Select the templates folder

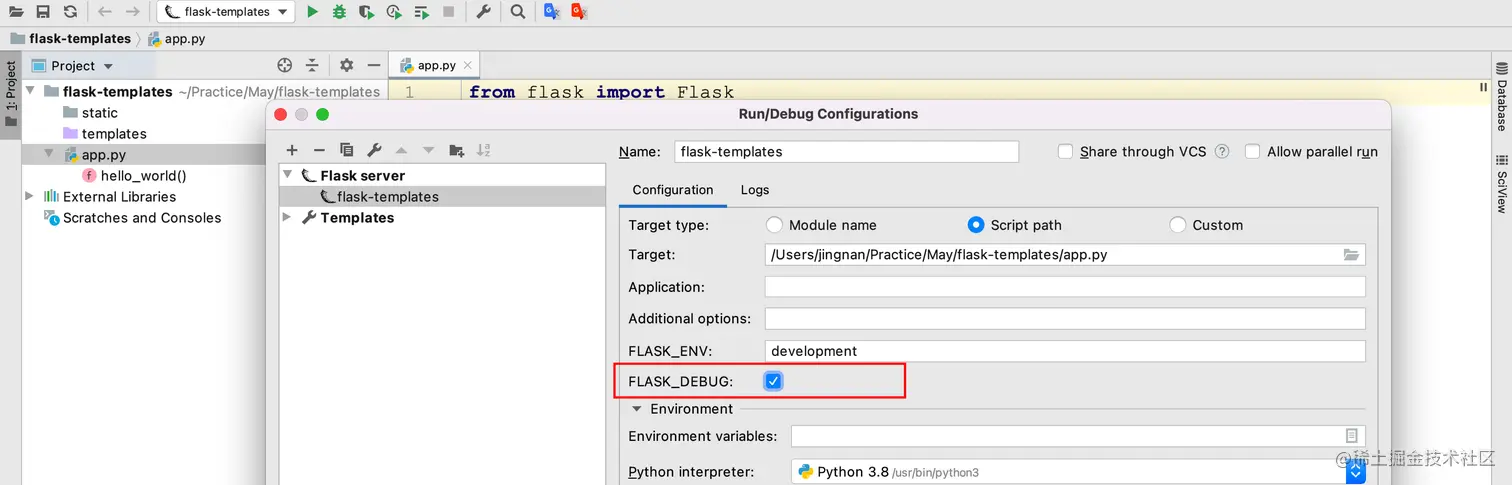tap(104, 134)
